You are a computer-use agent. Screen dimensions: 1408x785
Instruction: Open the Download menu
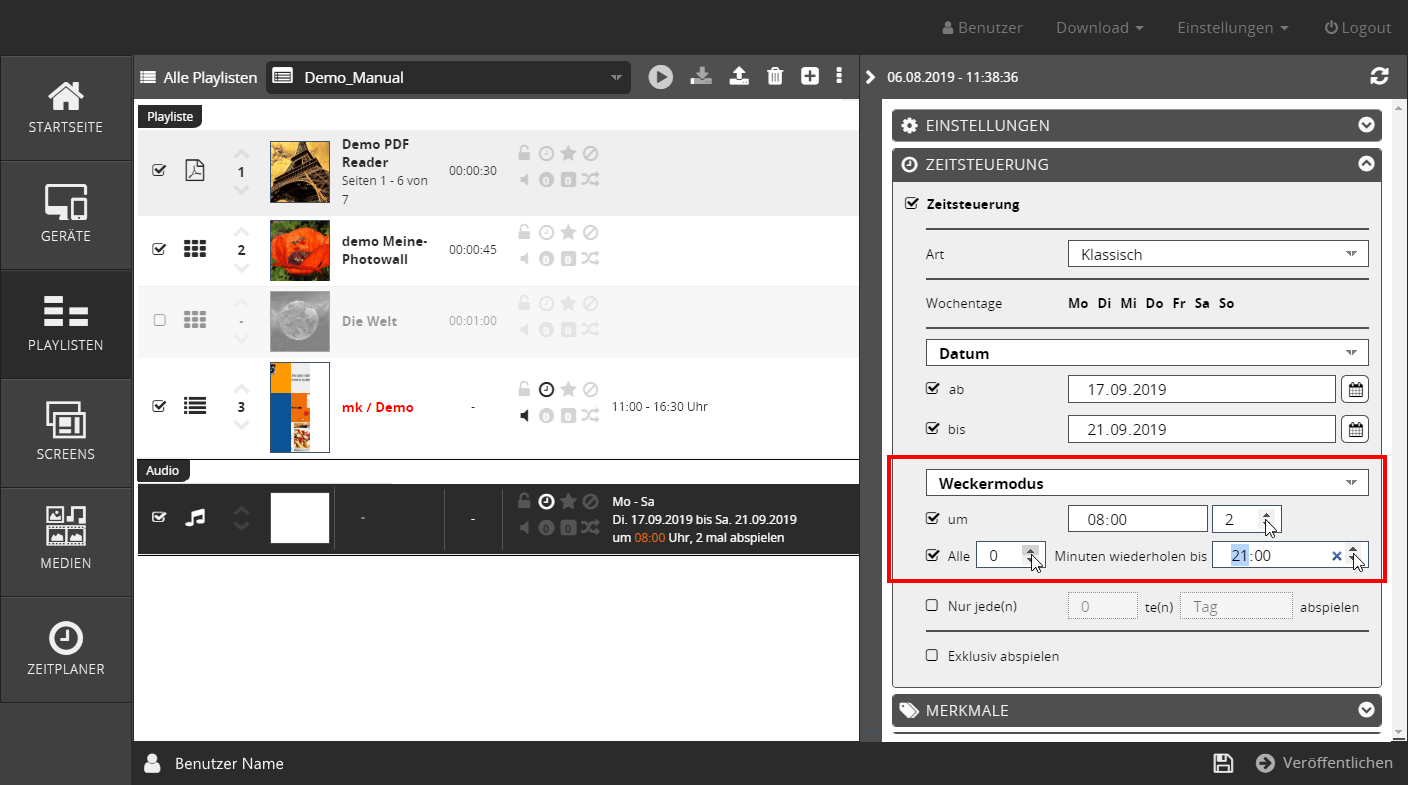click(1099, 28)
